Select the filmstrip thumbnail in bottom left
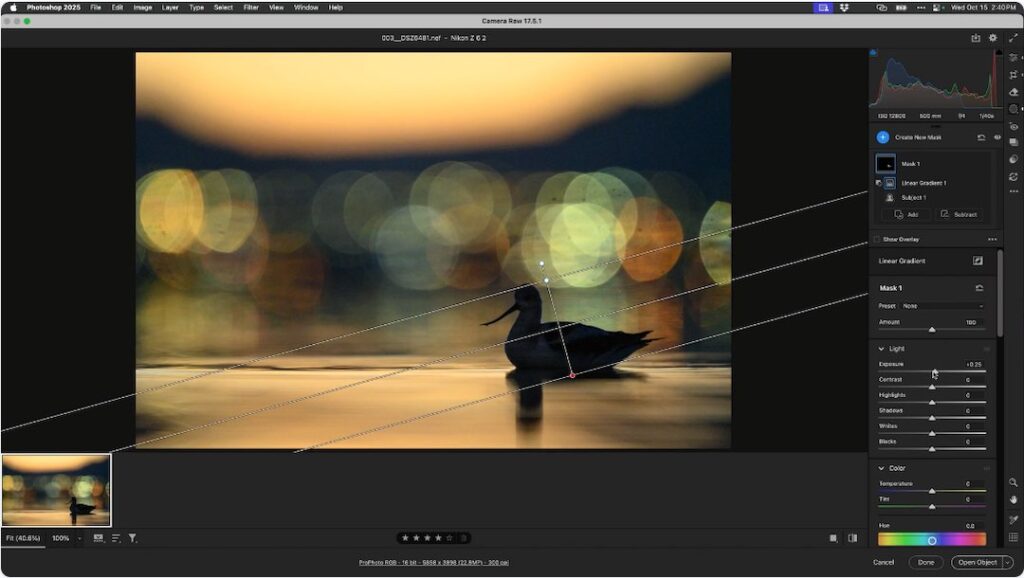This screenshot has width=1024, height=578. [57, 491]
